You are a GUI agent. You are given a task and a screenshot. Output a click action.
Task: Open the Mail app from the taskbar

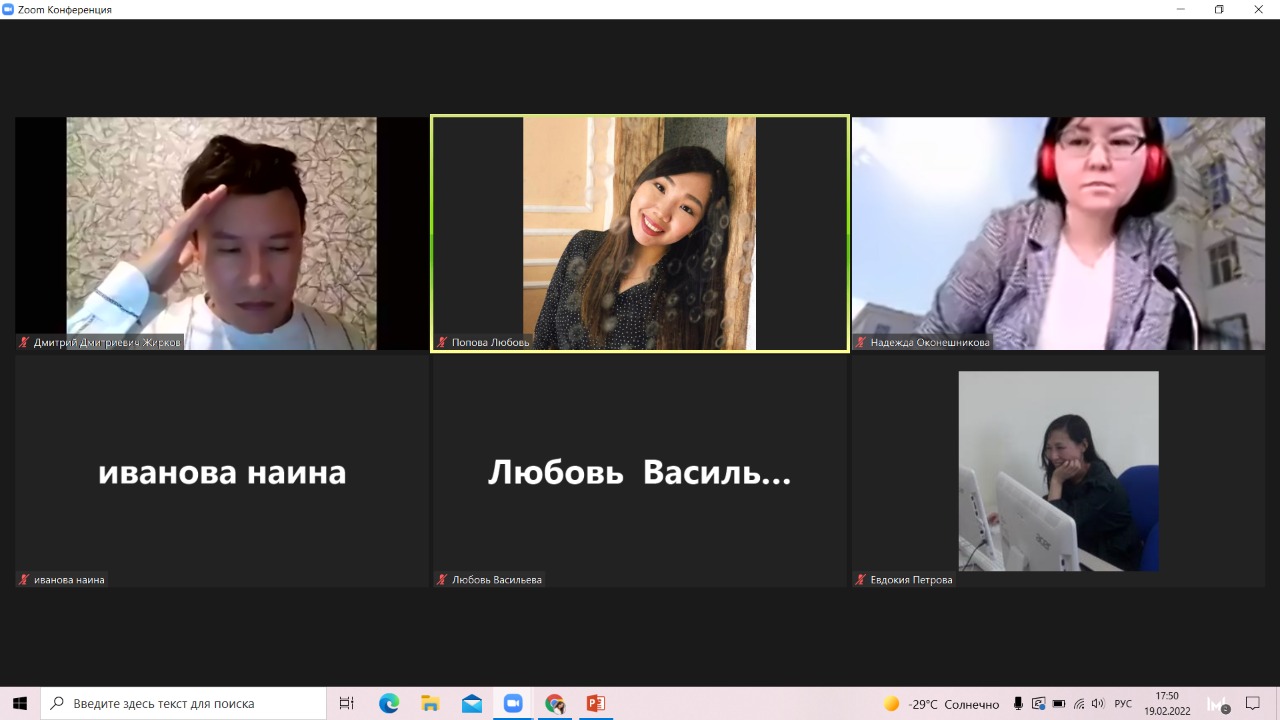click(472, 703)
